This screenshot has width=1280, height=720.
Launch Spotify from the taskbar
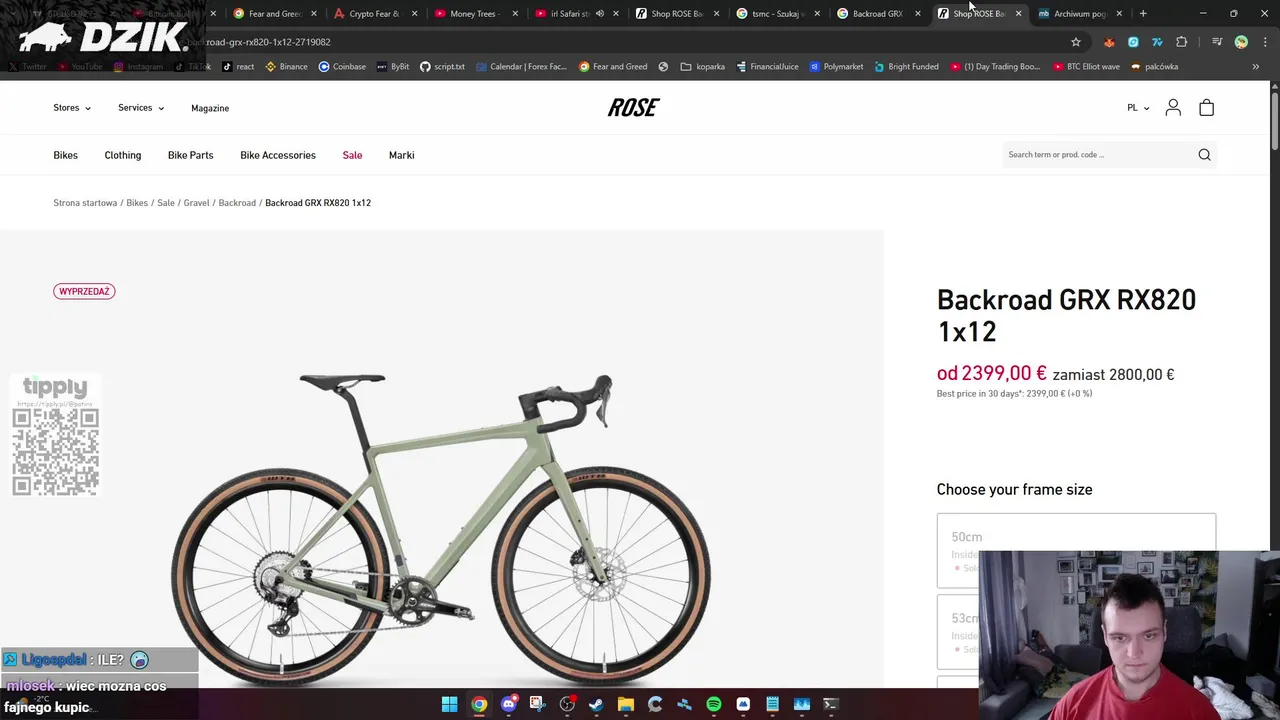[x=714, y=704]
